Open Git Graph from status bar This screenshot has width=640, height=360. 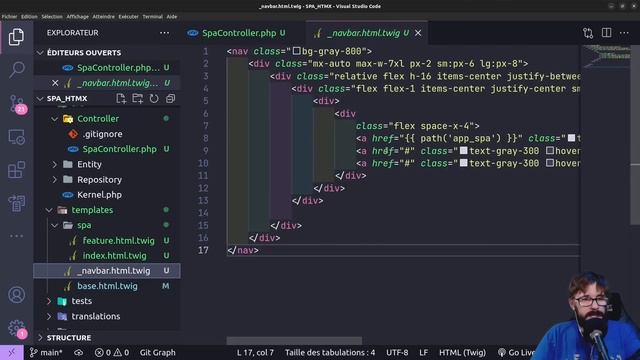coord(158,352)
